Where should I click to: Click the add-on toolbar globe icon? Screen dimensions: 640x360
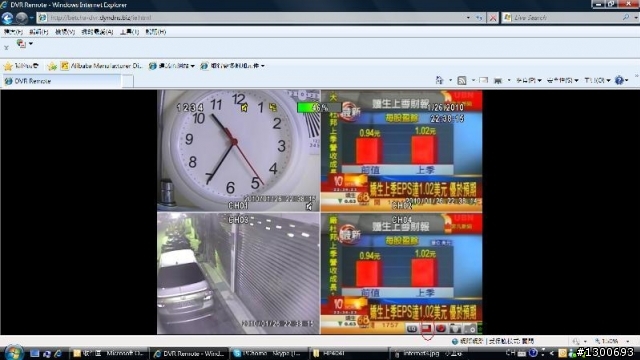tap(21, 44)
